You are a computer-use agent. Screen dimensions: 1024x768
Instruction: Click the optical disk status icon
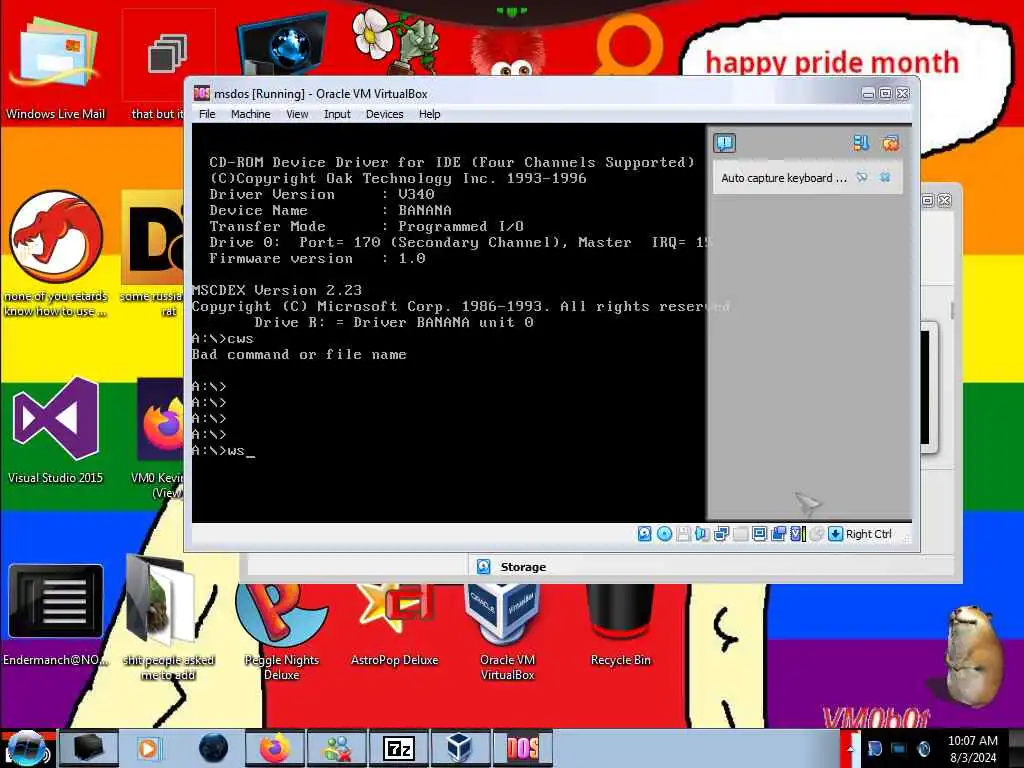click(x=664, y=534)
